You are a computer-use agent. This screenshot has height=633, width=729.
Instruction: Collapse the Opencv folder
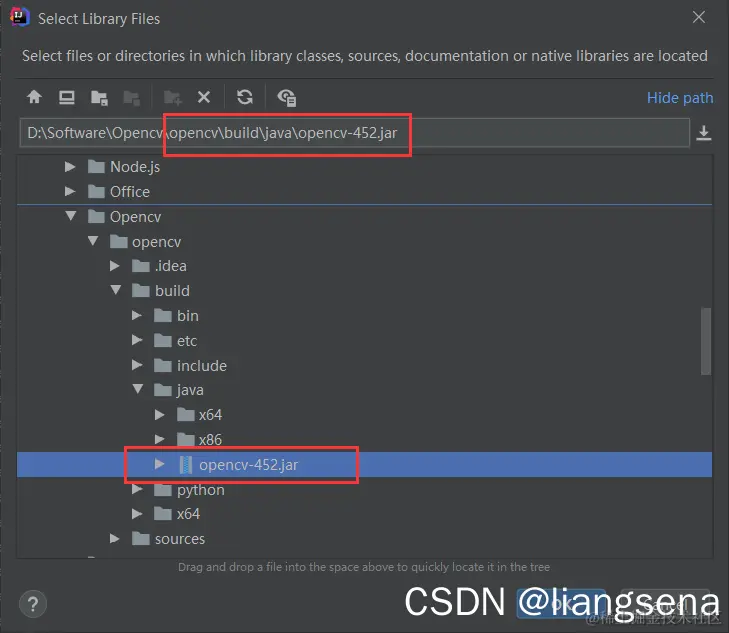[70, 216]
